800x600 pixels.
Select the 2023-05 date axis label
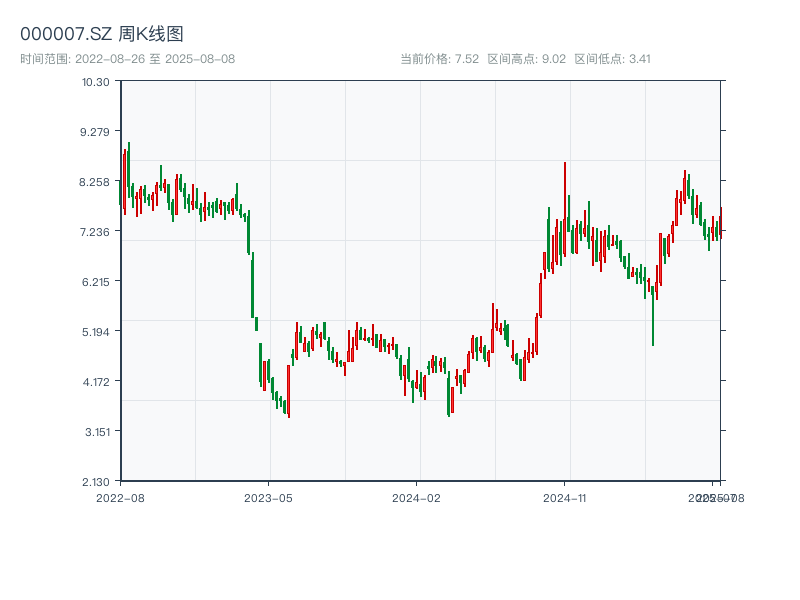click(268, 497)
